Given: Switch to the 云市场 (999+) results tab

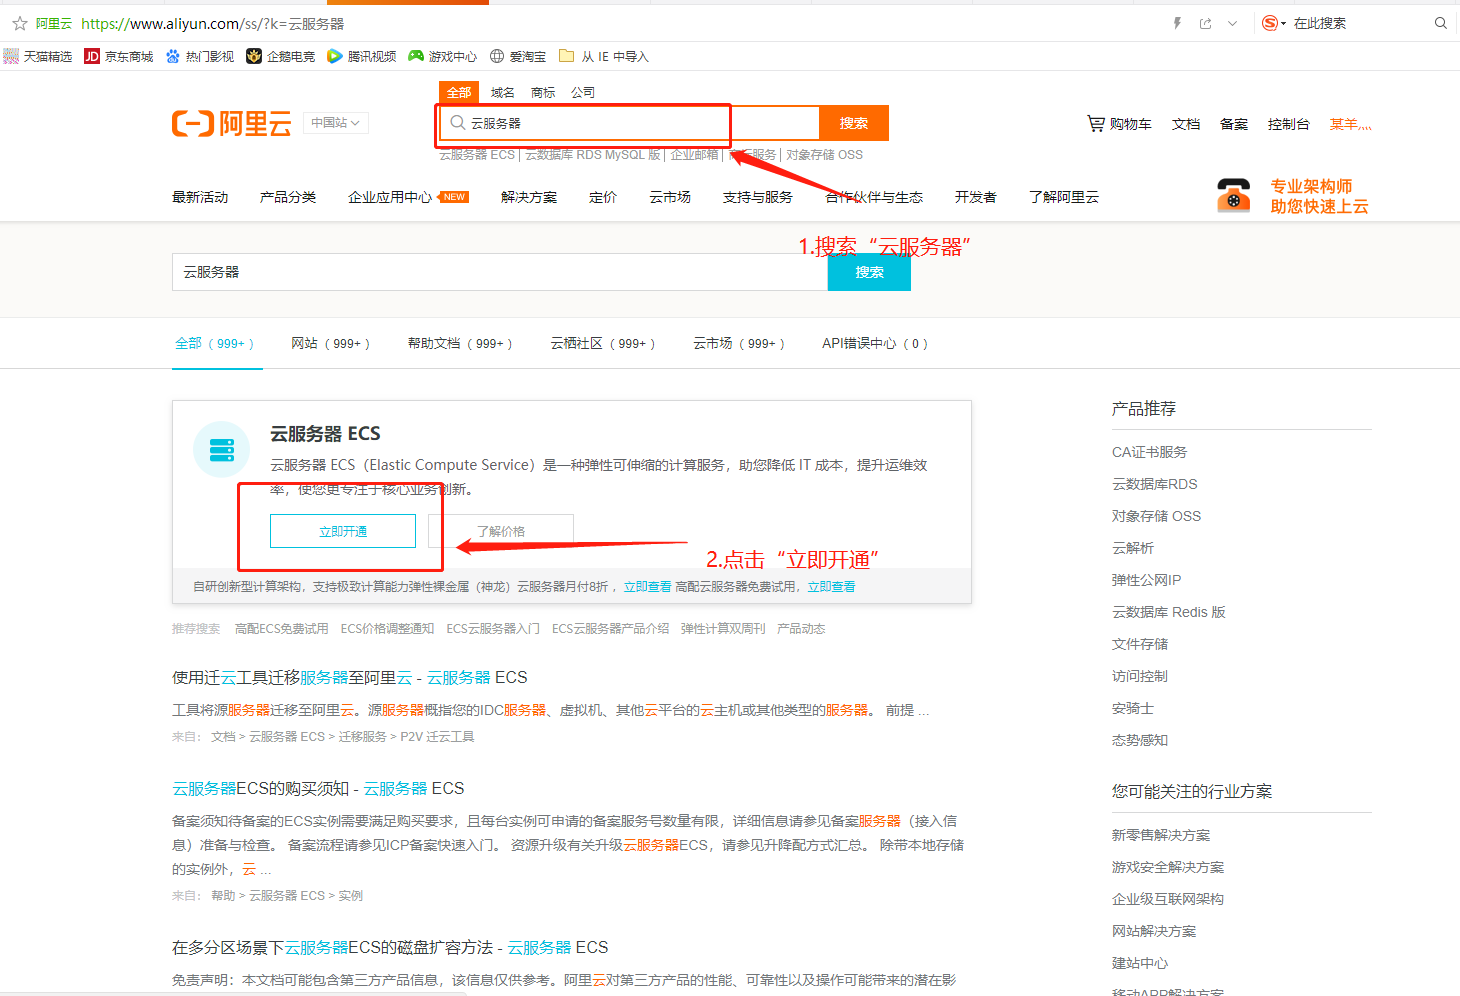Looking at the screenshot, I should click(x=739, y=343).
